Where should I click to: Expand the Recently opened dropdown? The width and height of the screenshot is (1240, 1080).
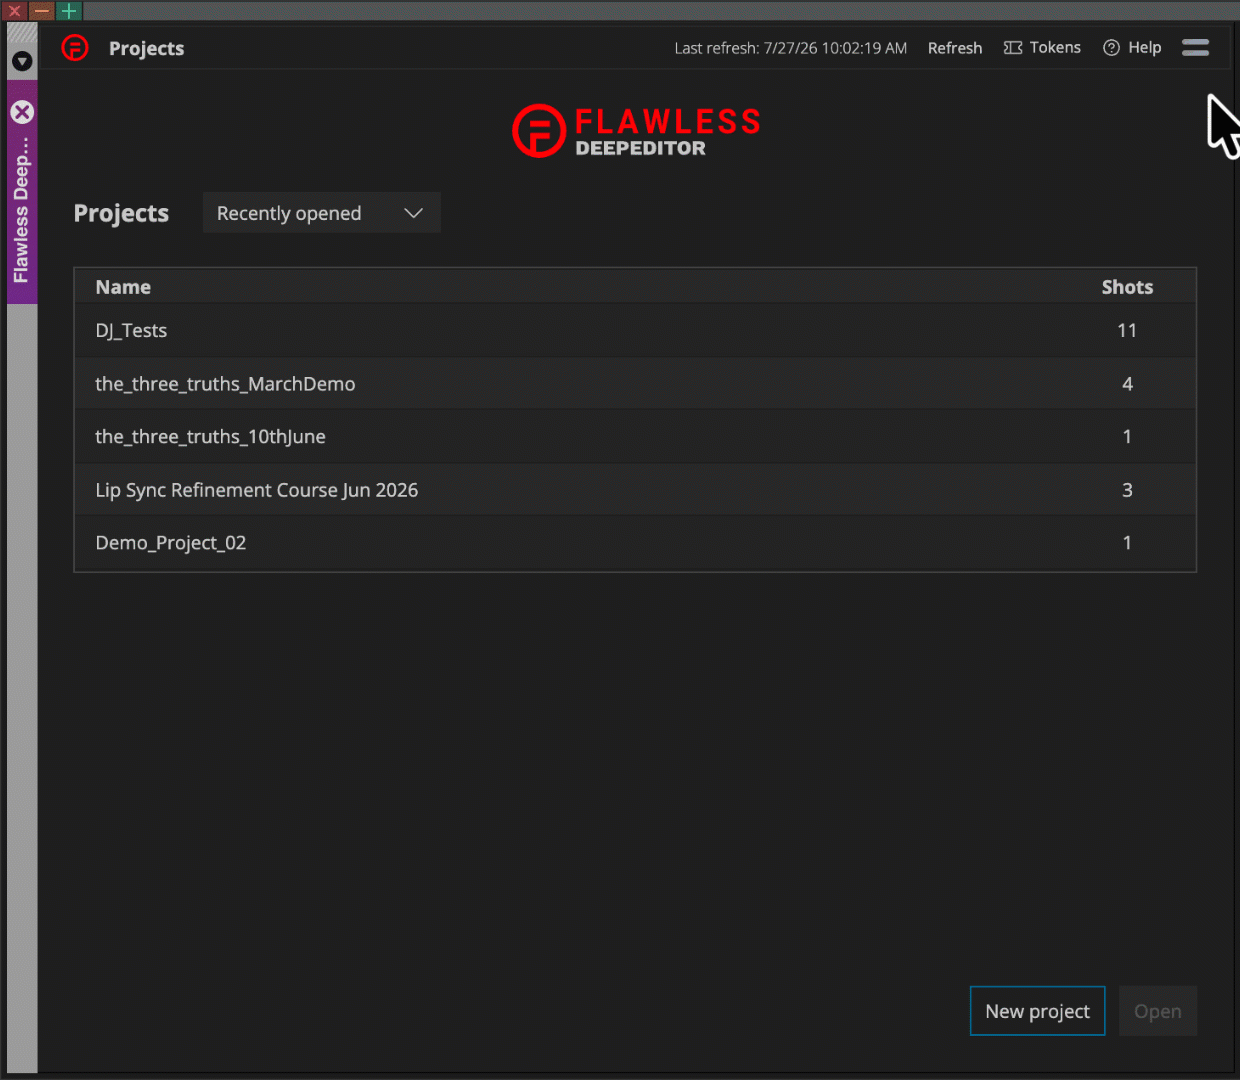pyautogui.click(x=321, y=213)
